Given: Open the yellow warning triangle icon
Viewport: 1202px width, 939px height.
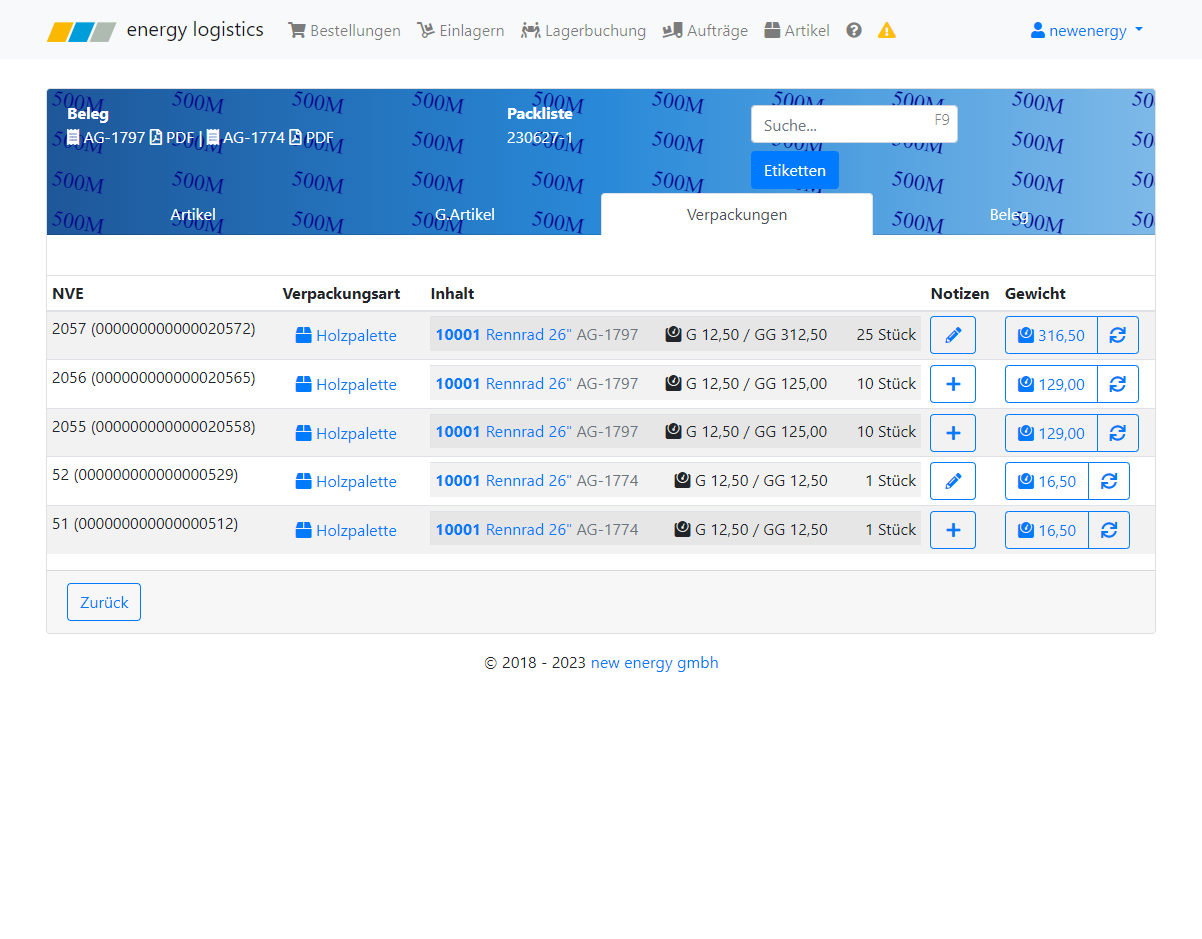Looking at the screenshot, I should point(887,30).
